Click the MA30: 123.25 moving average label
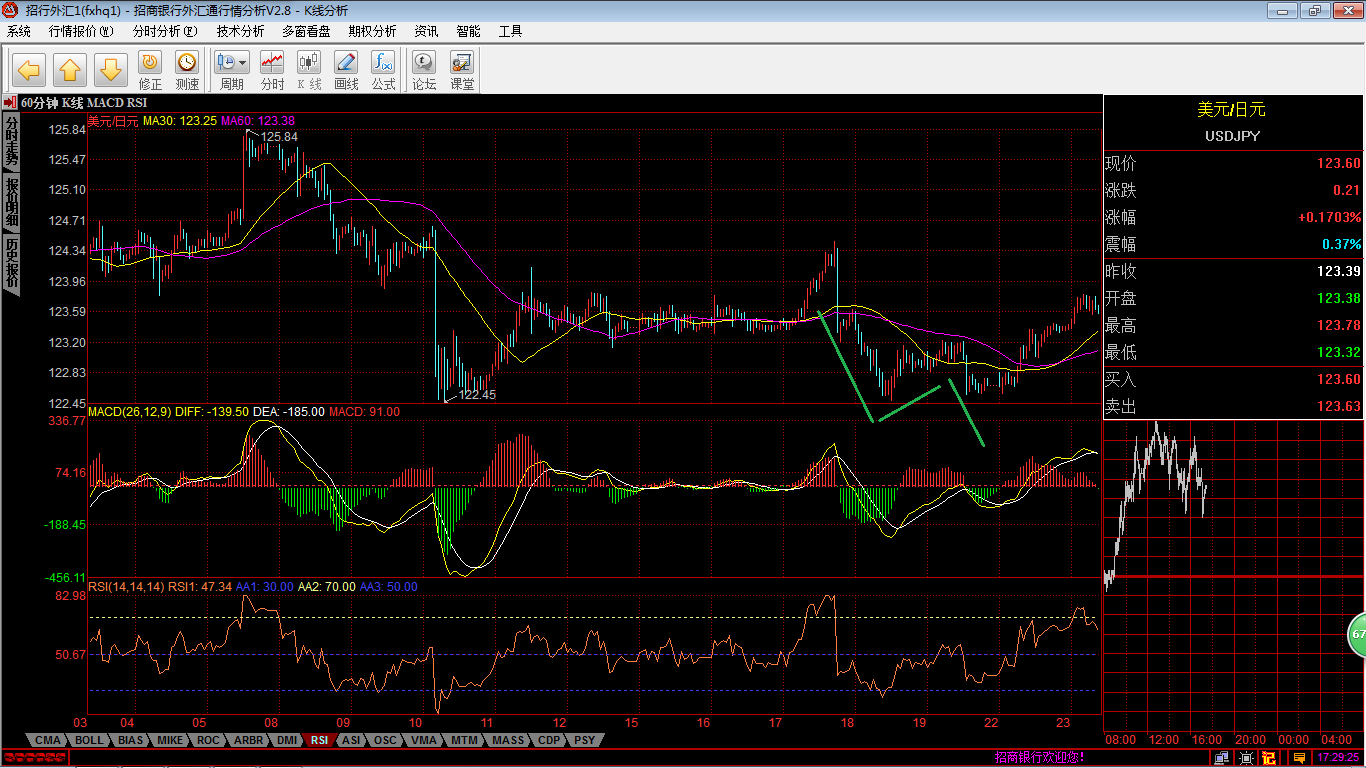Viewport: 1366px width, 768px height. (180, 121)
